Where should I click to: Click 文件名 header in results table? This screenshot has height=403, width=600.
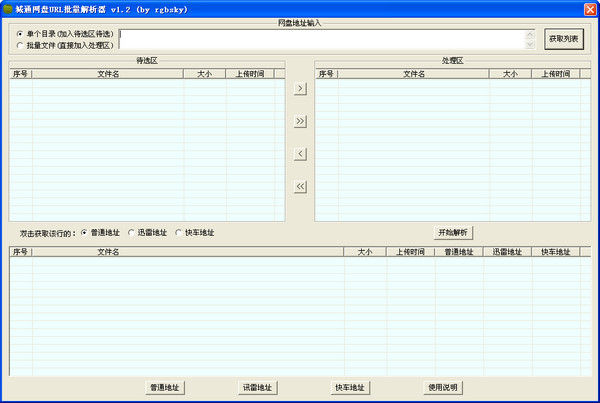188,252
